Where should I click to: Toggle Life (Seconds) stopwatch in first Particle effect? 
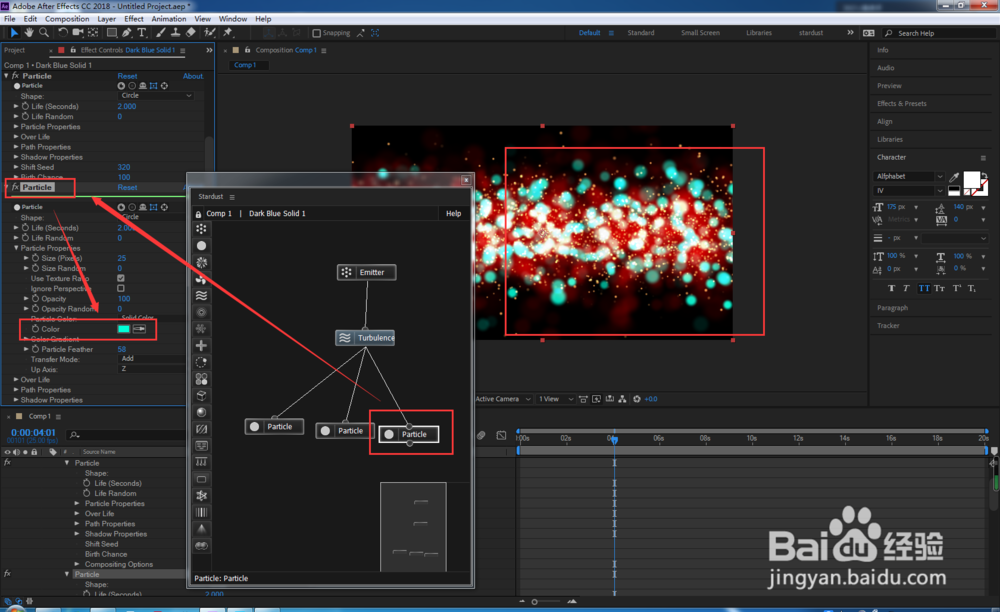26,106
